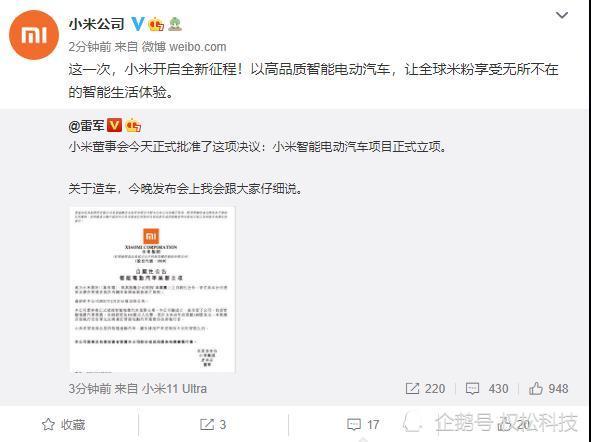Image resolution: width=591 pixels, height=442 pixels.
Task: Click 收藏 star to favorite post
Action: [63, 425]
